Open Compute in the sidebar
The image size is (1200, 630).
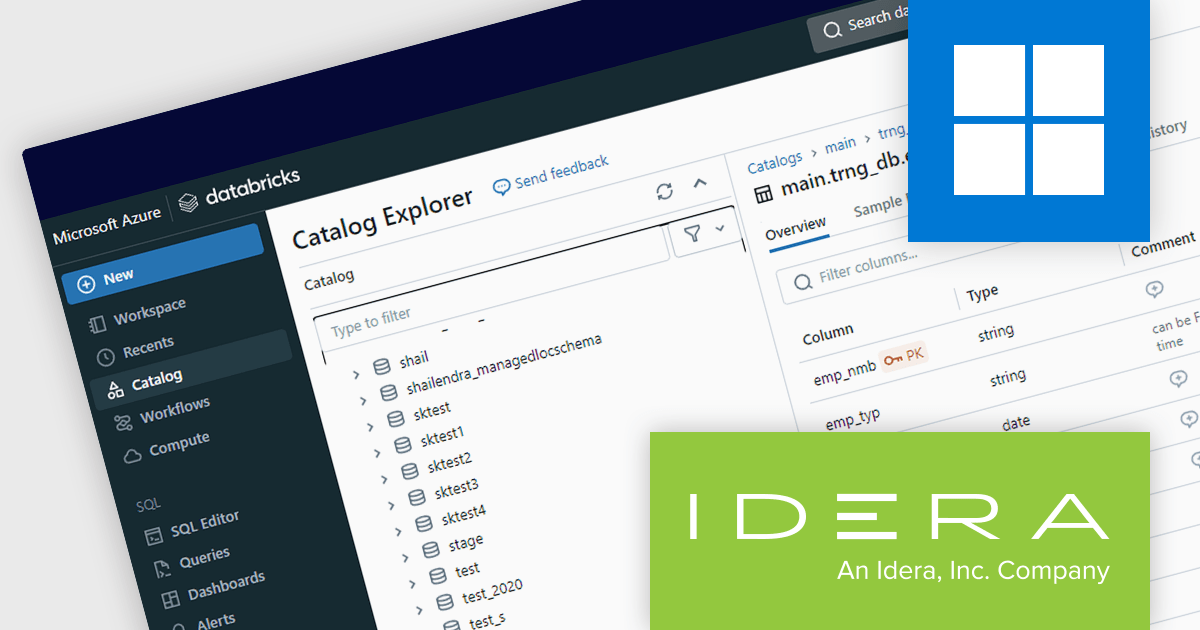(179, 444)
